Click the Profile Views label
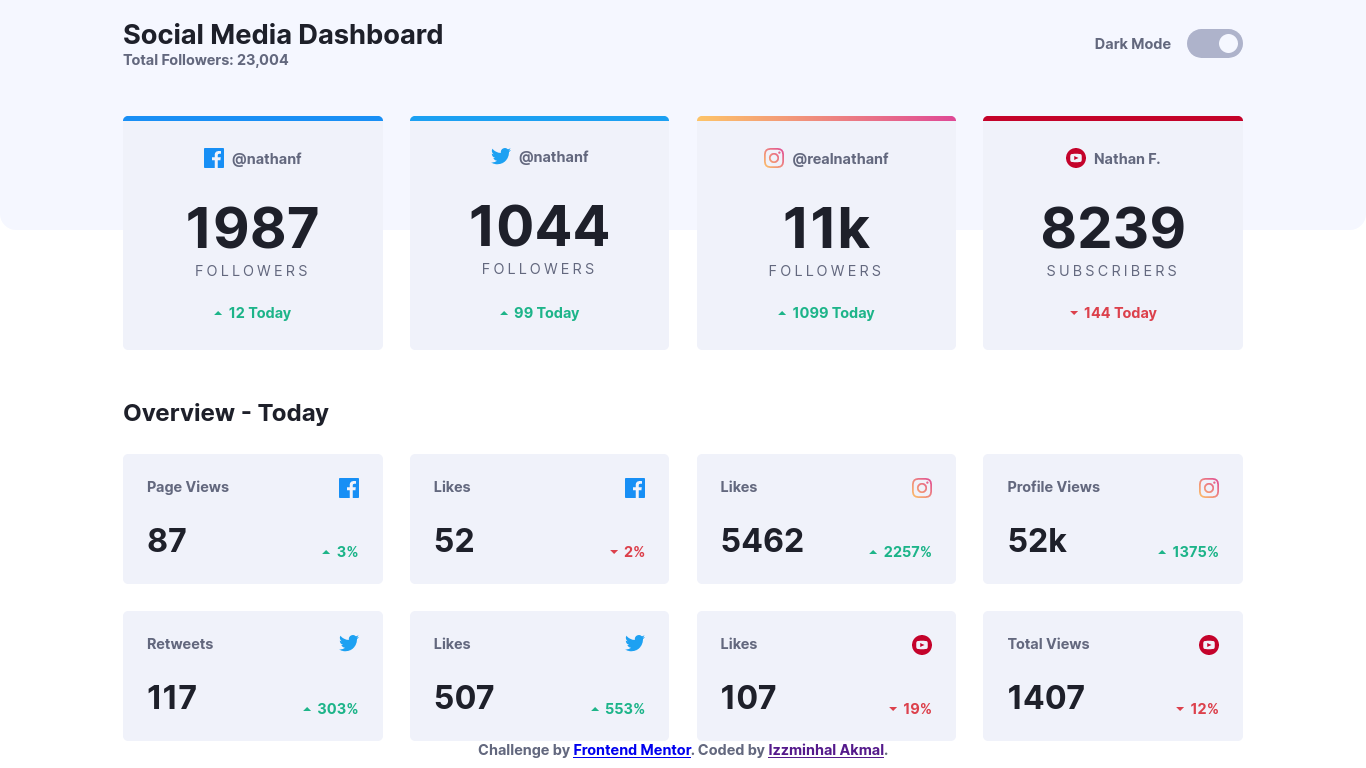 (1053, 487)
